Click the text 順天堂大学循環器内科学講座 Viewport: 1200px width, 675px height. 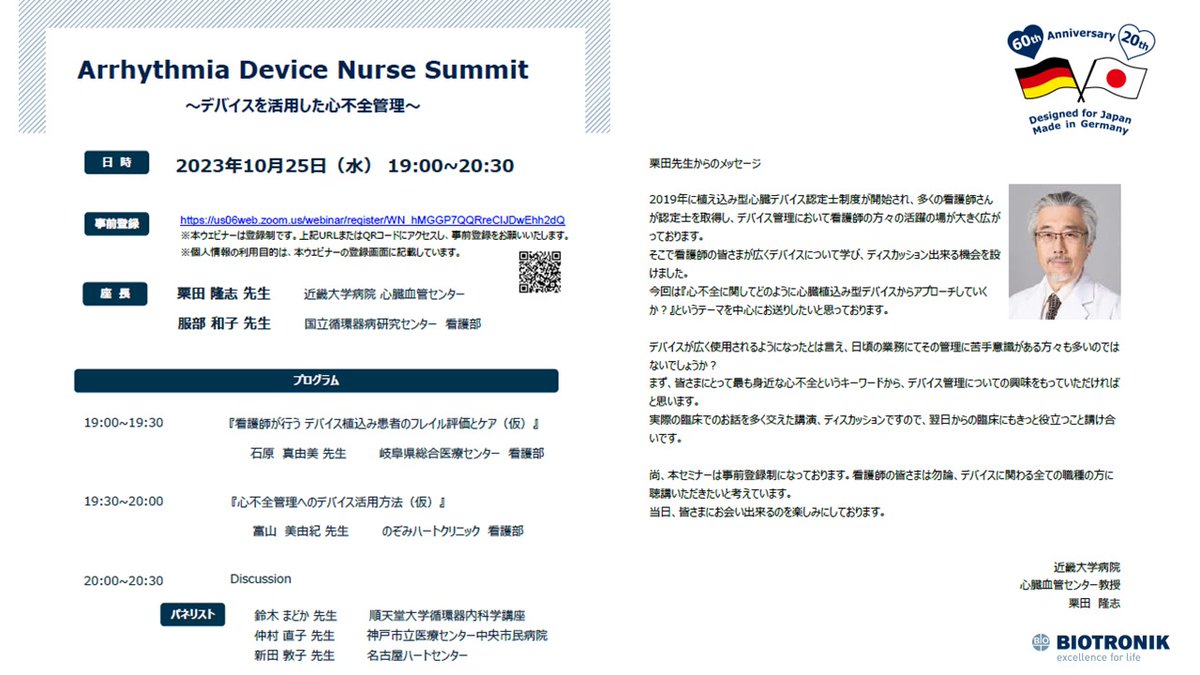(447, 616)
